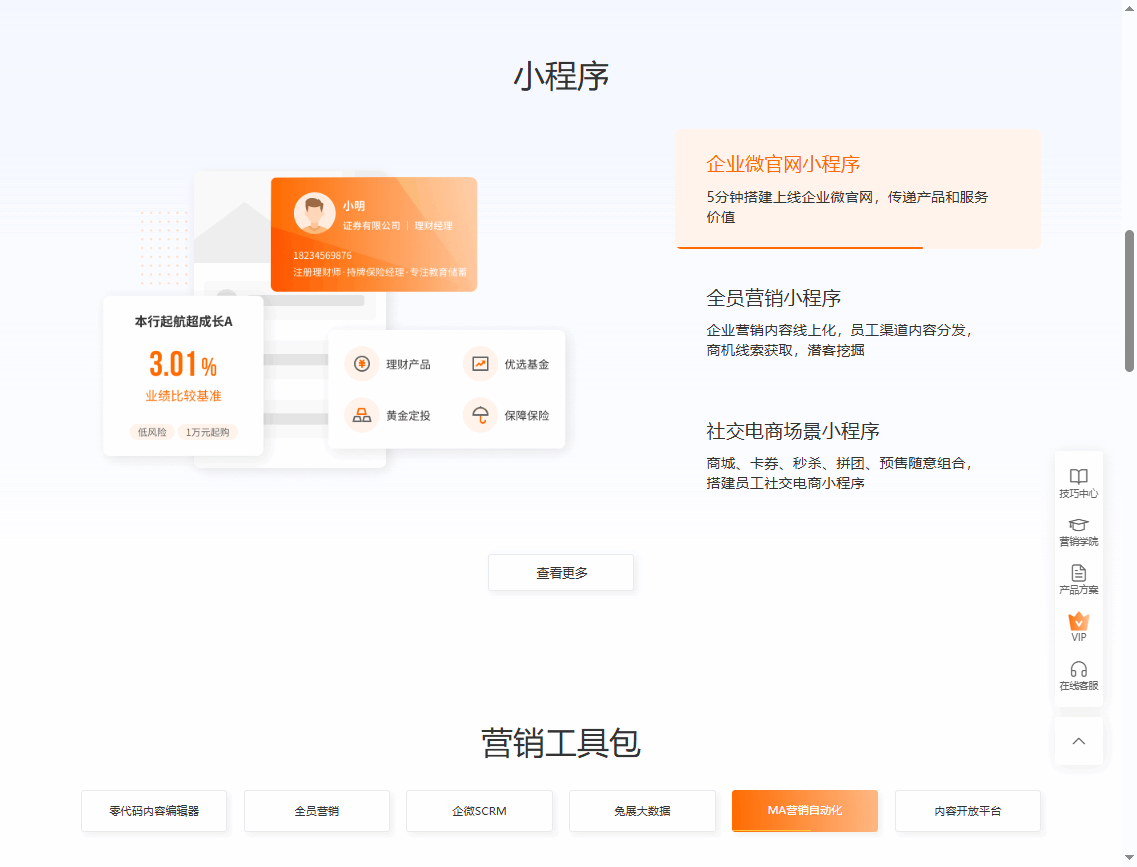This screenshot has width=1137, height=867.
Task: Open the 免展大数据 tab
Action: [642, 811]
